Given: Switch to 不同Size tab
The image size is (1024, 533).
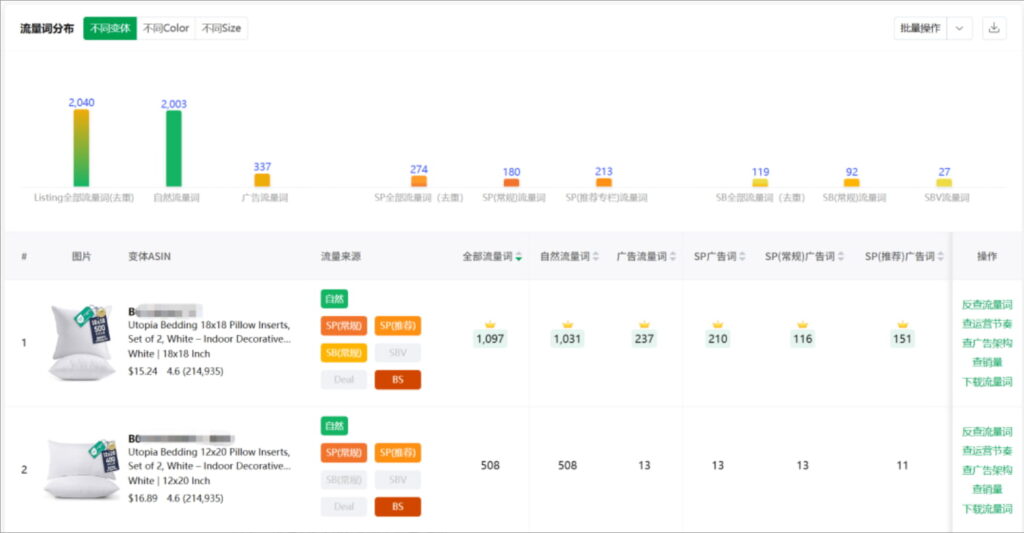Looking at the screenshot, I should 221,28.
